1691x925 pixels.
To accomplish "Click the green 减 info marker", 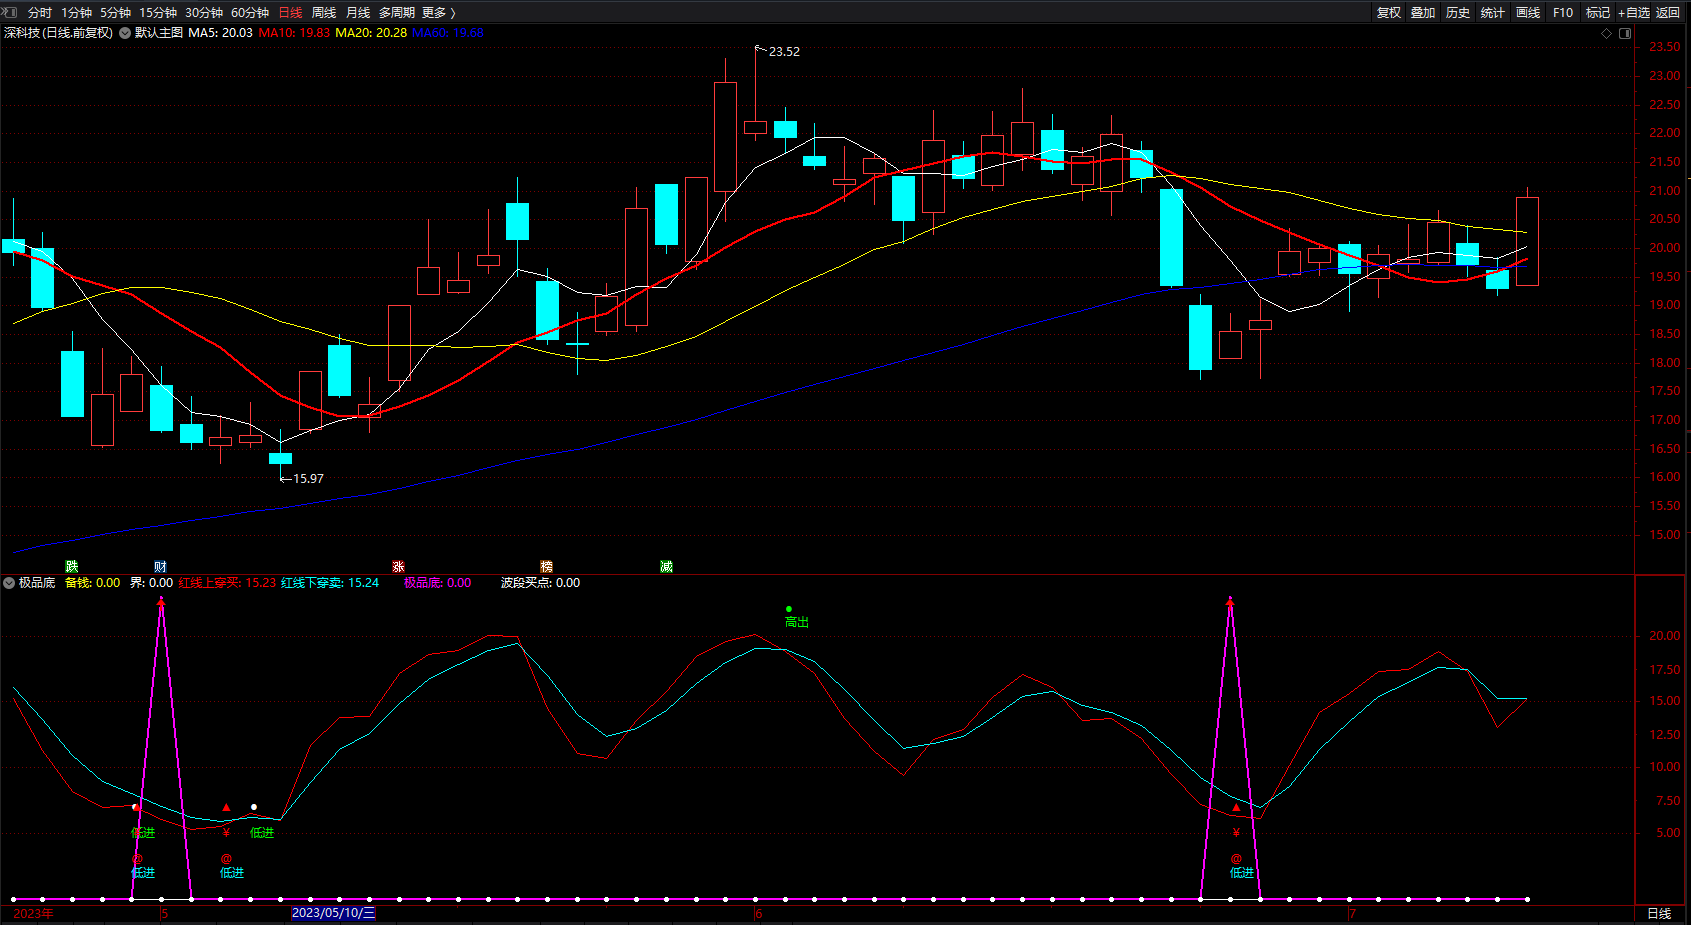I will click(x=666, y=567).
